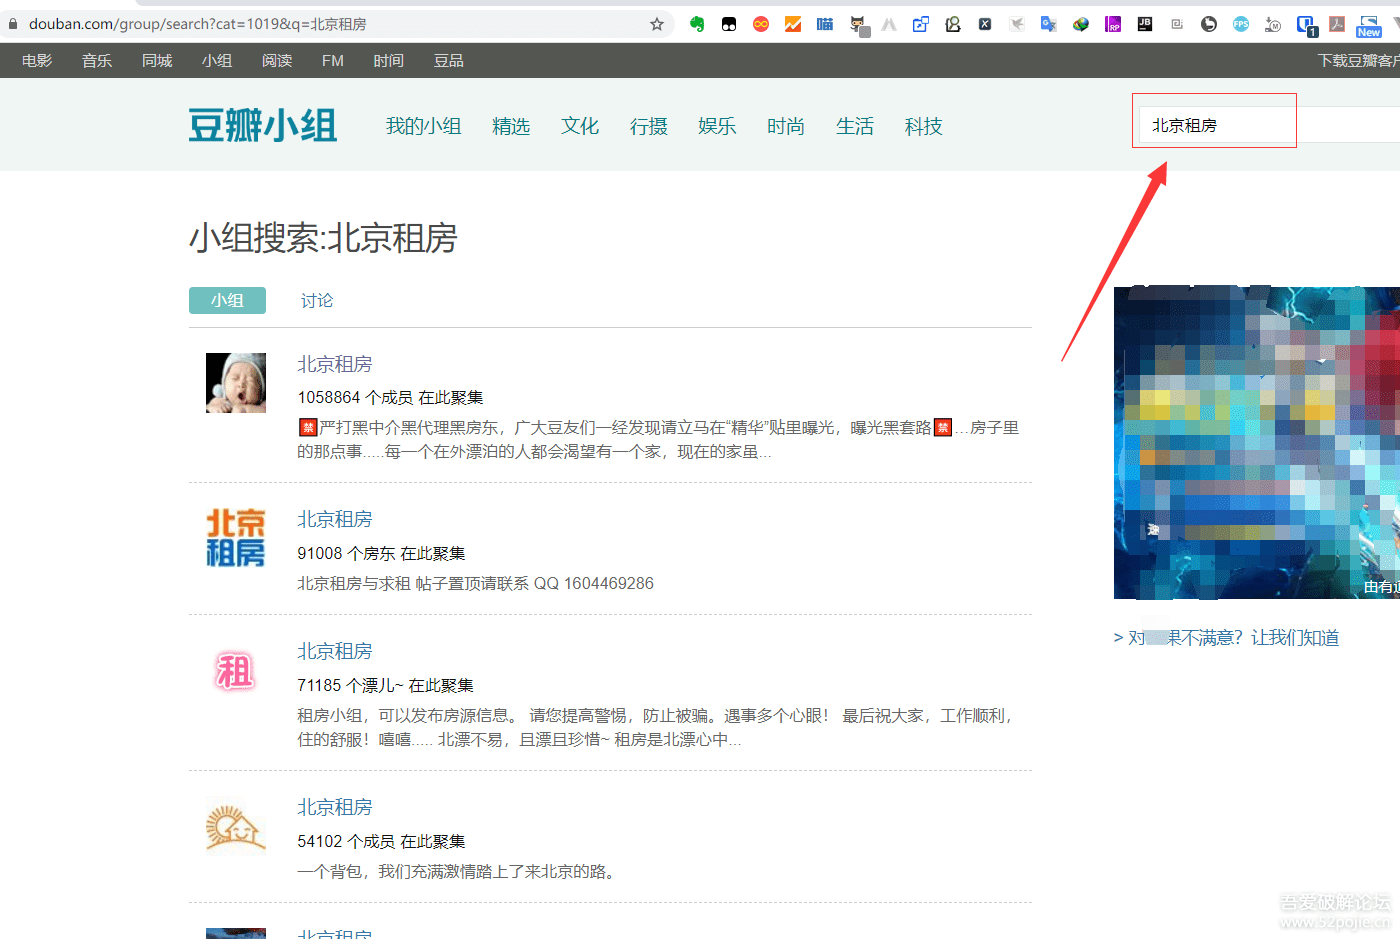The image size is (1400, 939).
Task: Click the orange chart extension icon
Action: (793, 24)
